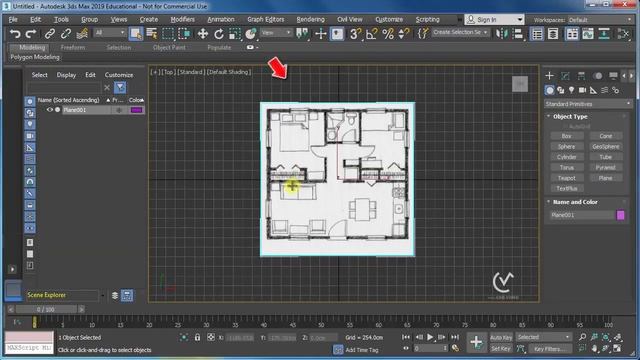Select Helpers category icon
Screen dimensions: 640x360
tap(593, 90)
